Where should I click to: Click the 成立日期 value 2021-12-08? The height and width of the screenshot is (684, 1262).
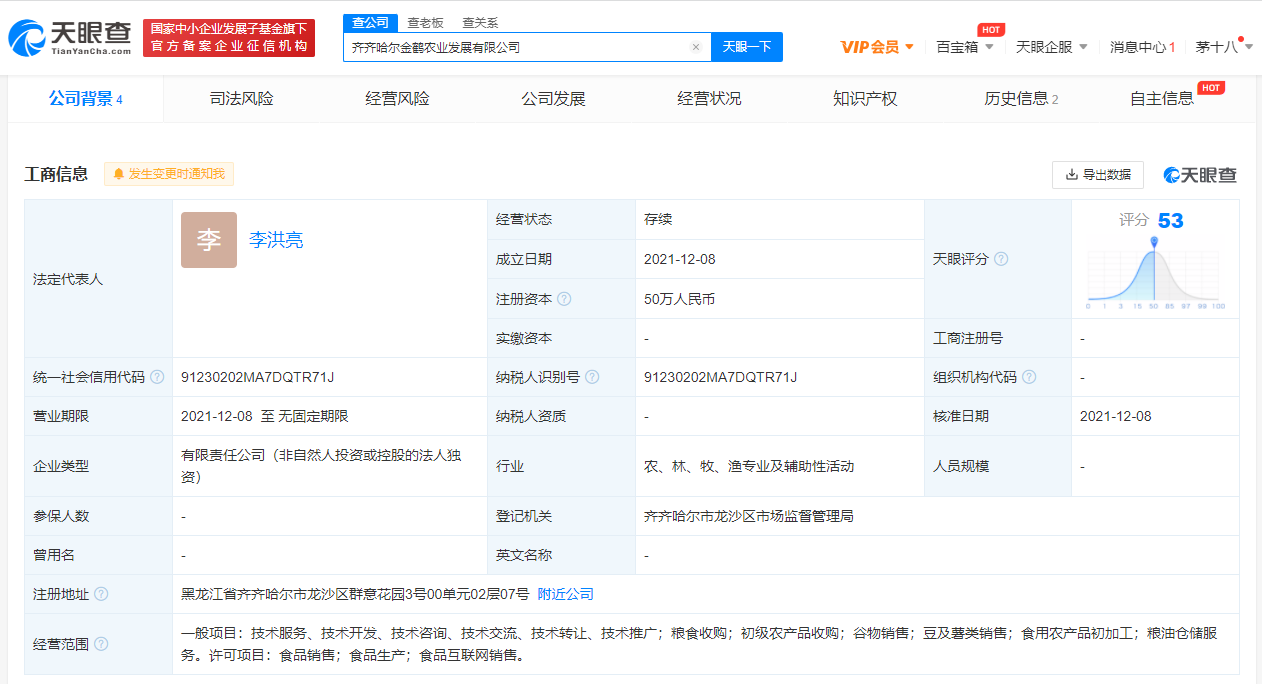pos(680,259)
